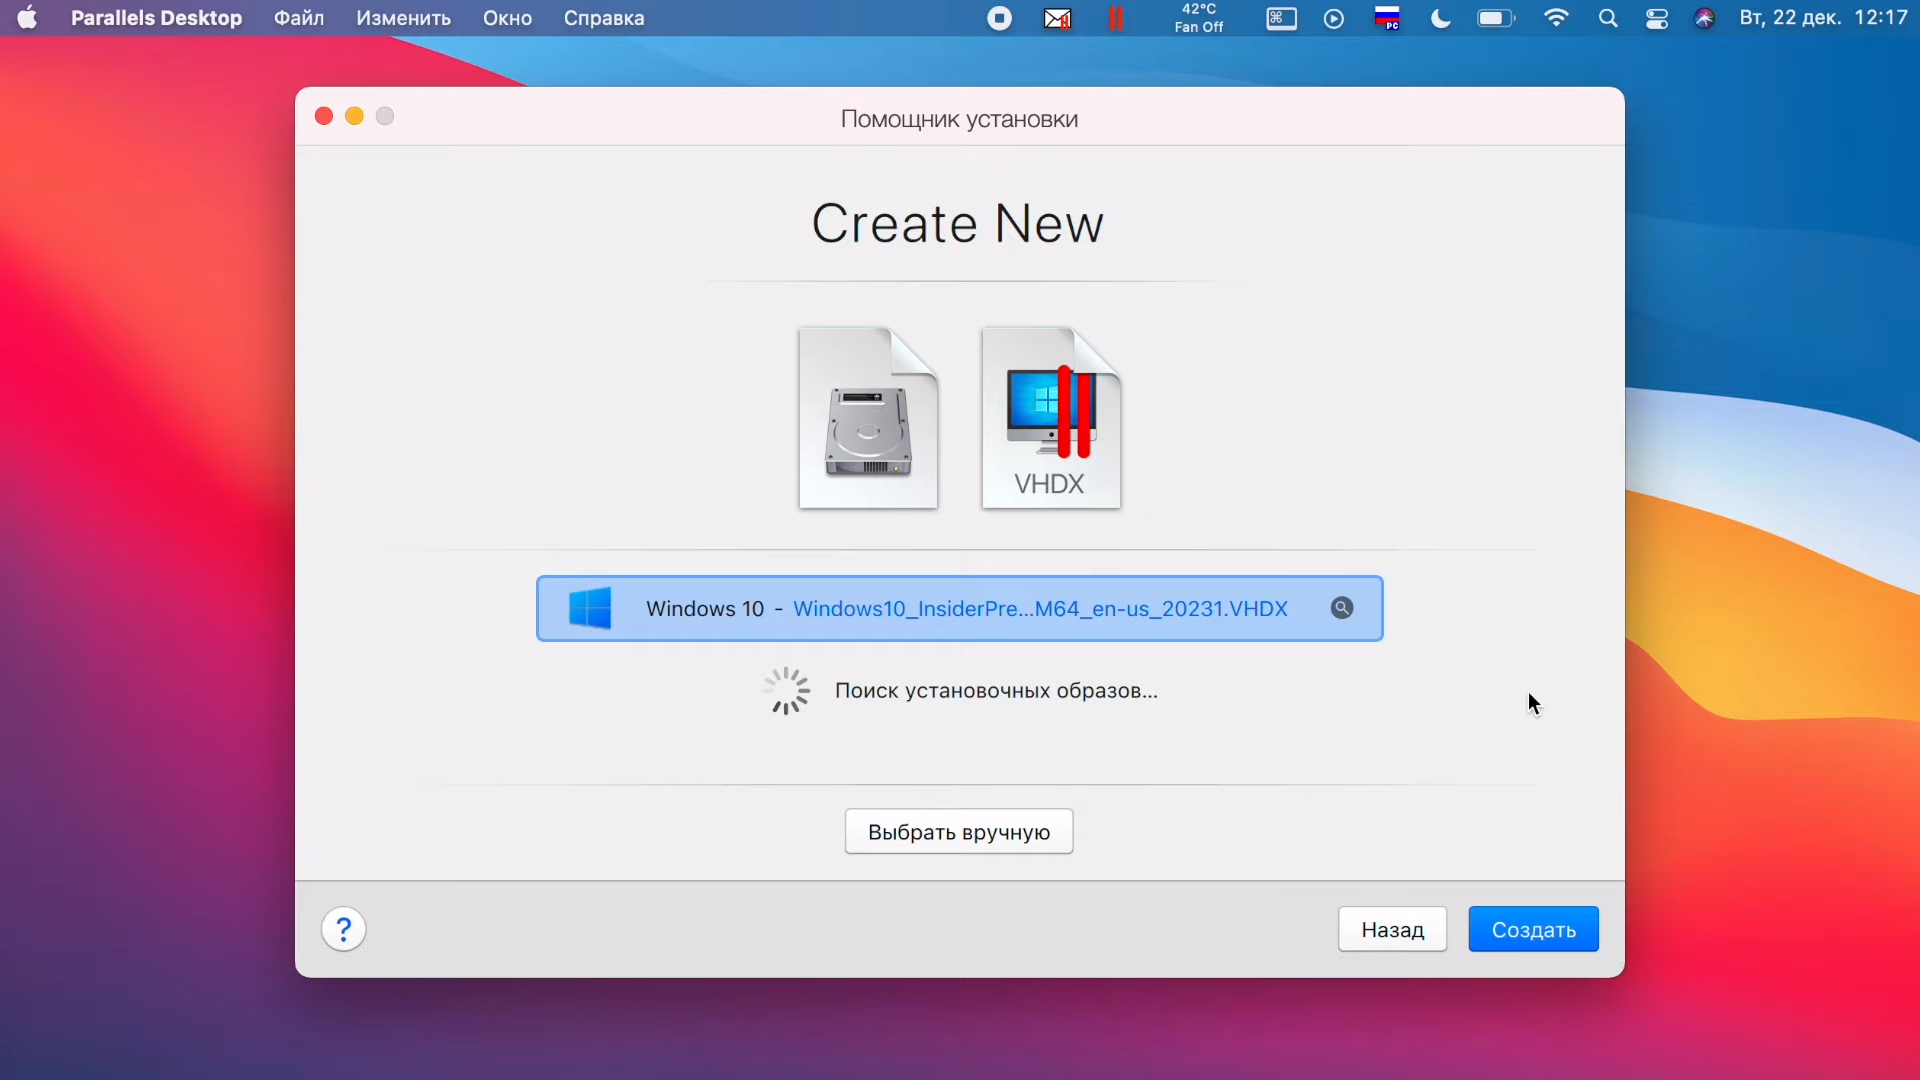1920x1080 pixels.
Task: Click the hard disk image file icon
Action: click(868, 418)
